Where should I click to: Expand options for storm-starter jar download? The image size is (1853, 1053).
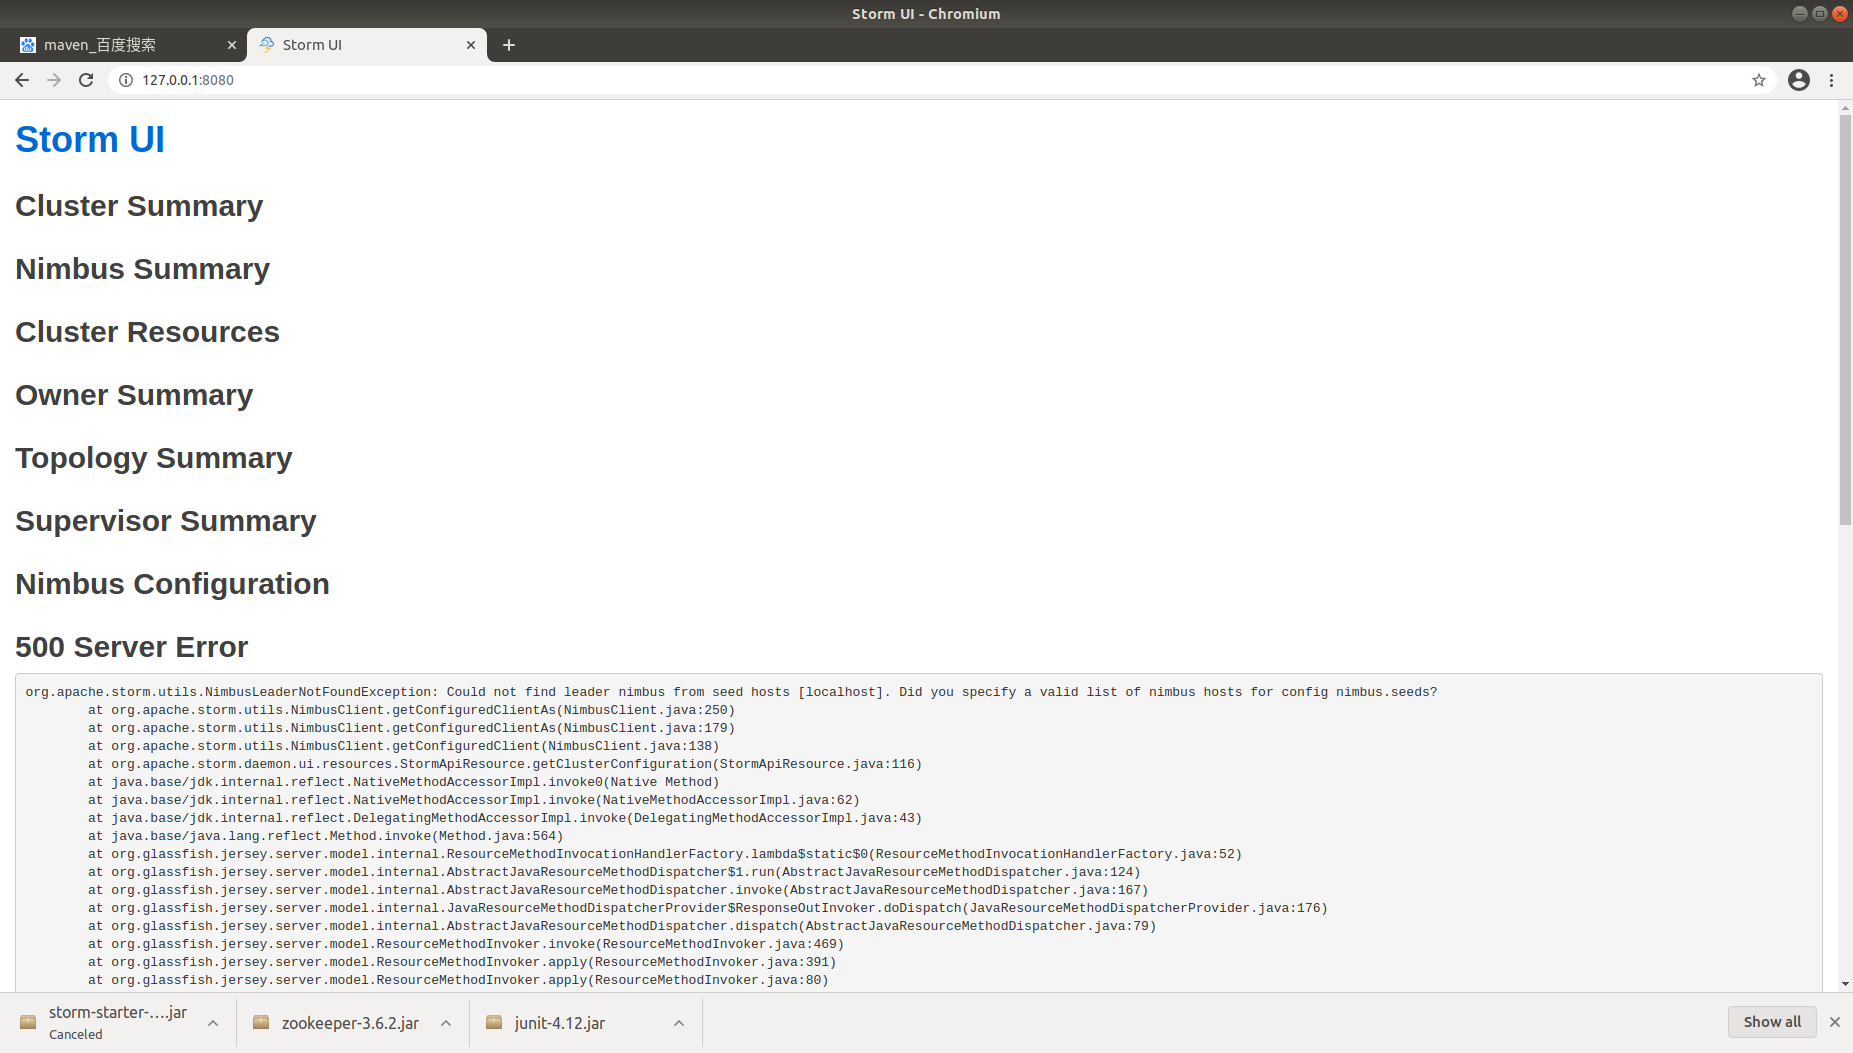213,1022
